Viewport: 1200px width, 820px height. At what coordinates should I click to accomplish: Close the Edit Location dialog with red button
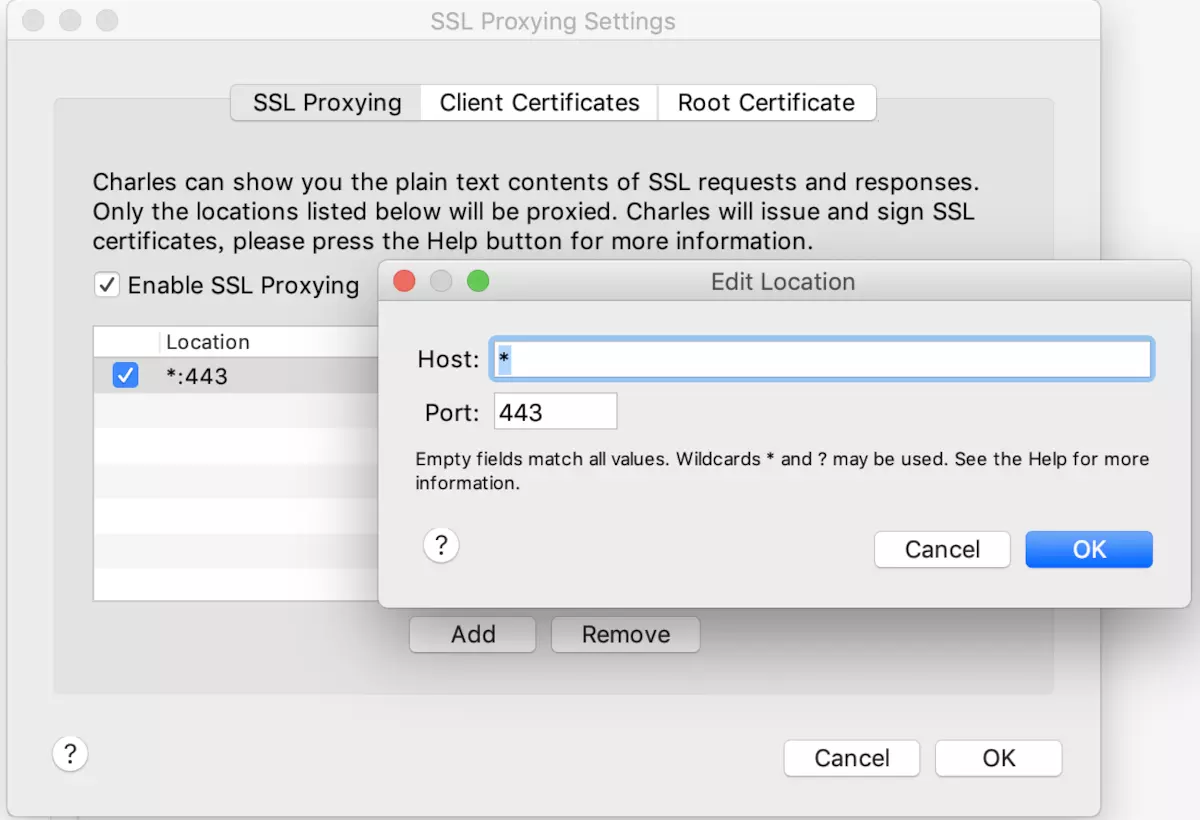(404, 281)
